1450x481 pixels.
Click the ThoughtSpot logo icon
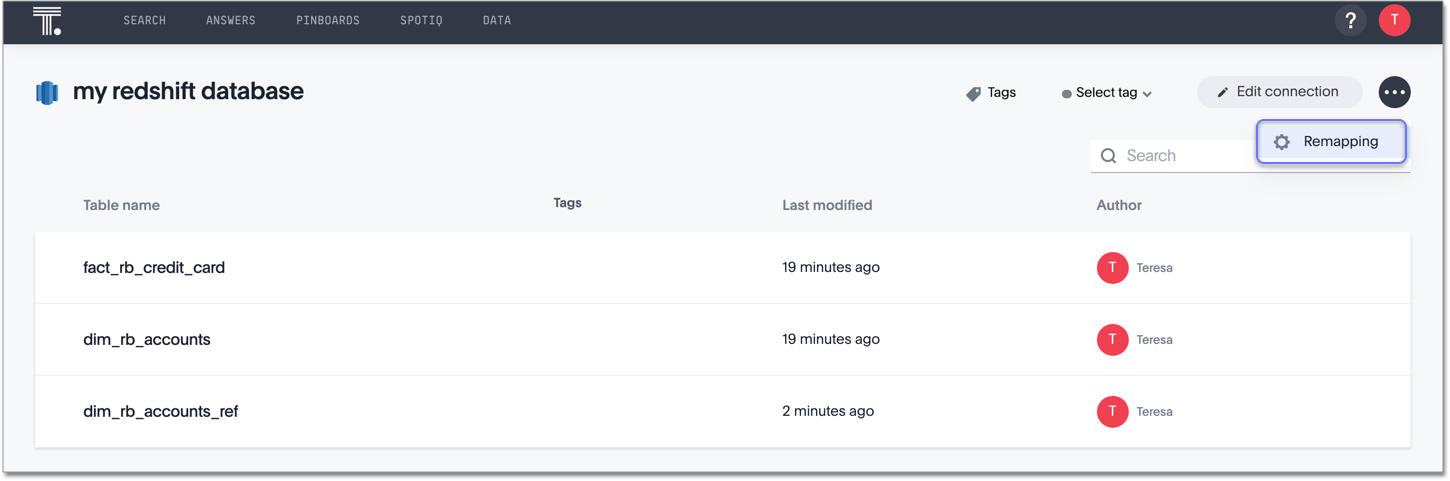pos(47,21)
